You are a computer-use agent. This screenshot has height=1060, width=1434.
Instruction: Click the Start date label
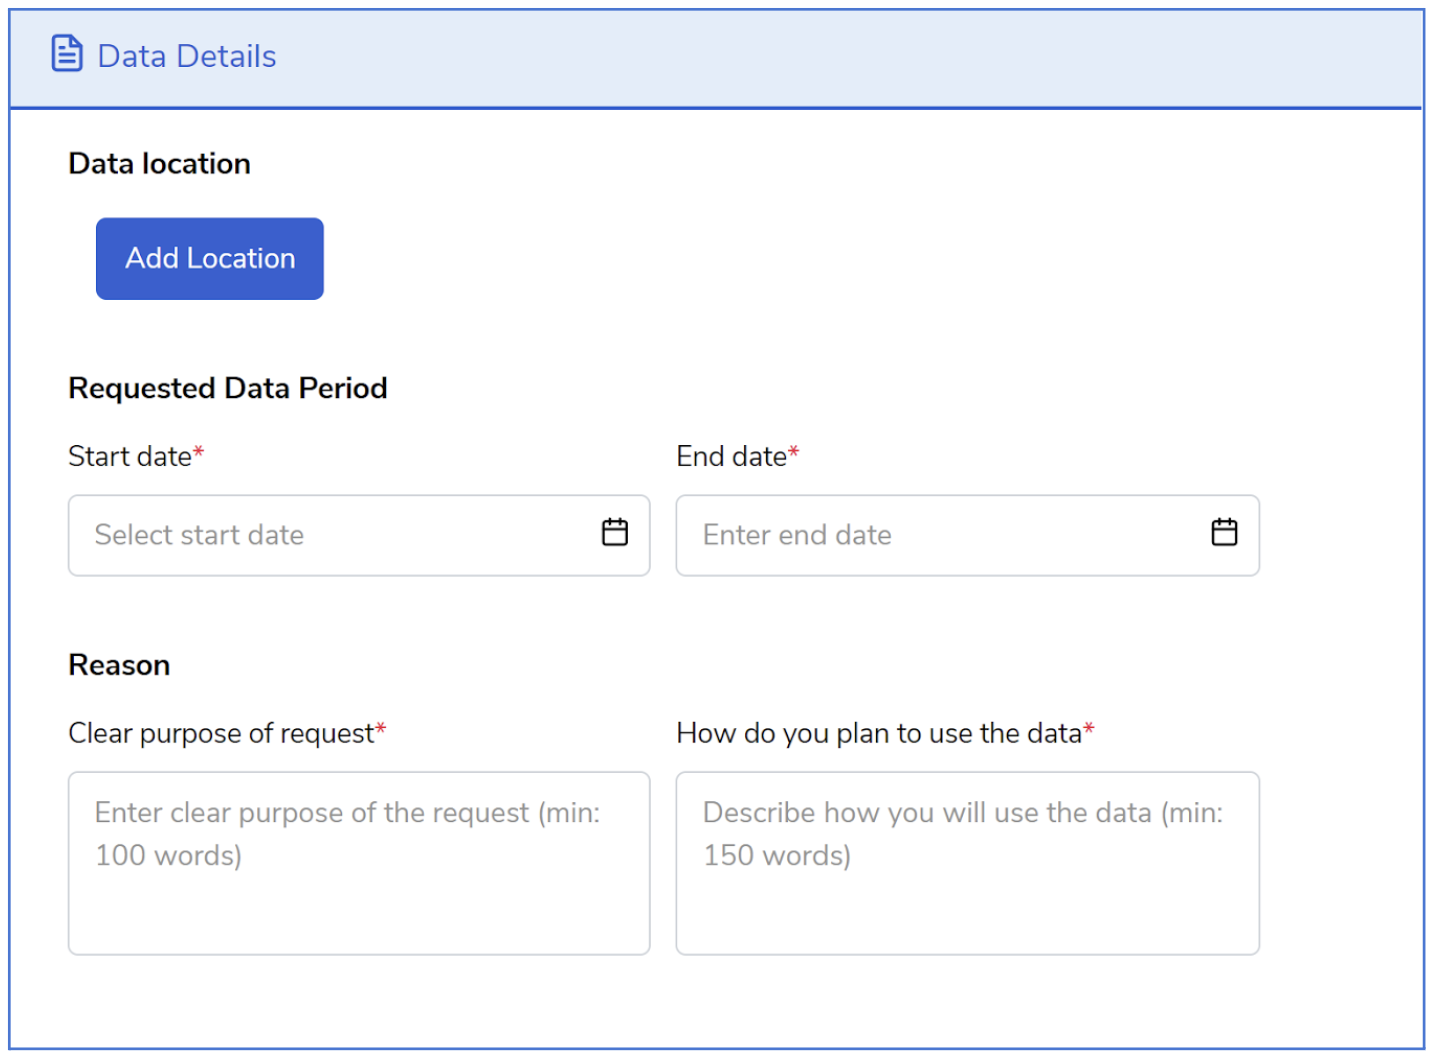pyautogui.click(x=130, y=457)
